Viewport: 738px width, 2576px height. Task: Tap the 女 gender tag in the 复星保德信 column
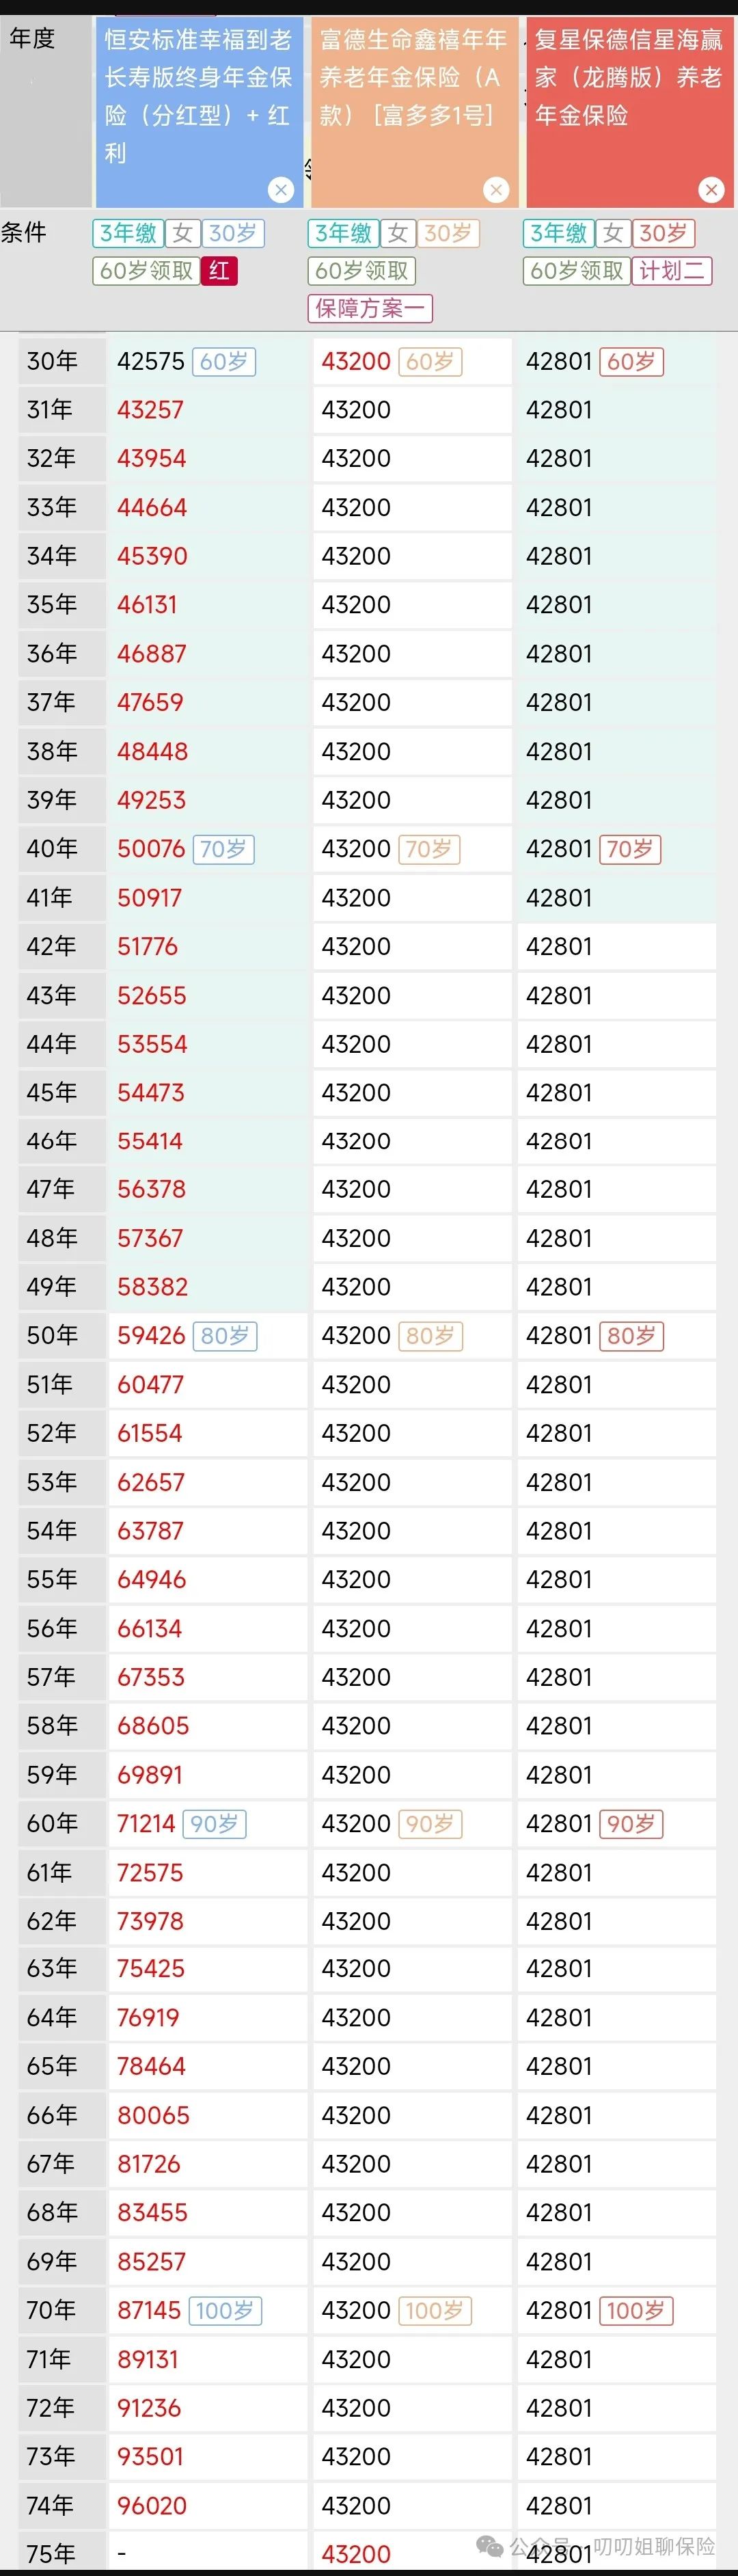[613, 233]
